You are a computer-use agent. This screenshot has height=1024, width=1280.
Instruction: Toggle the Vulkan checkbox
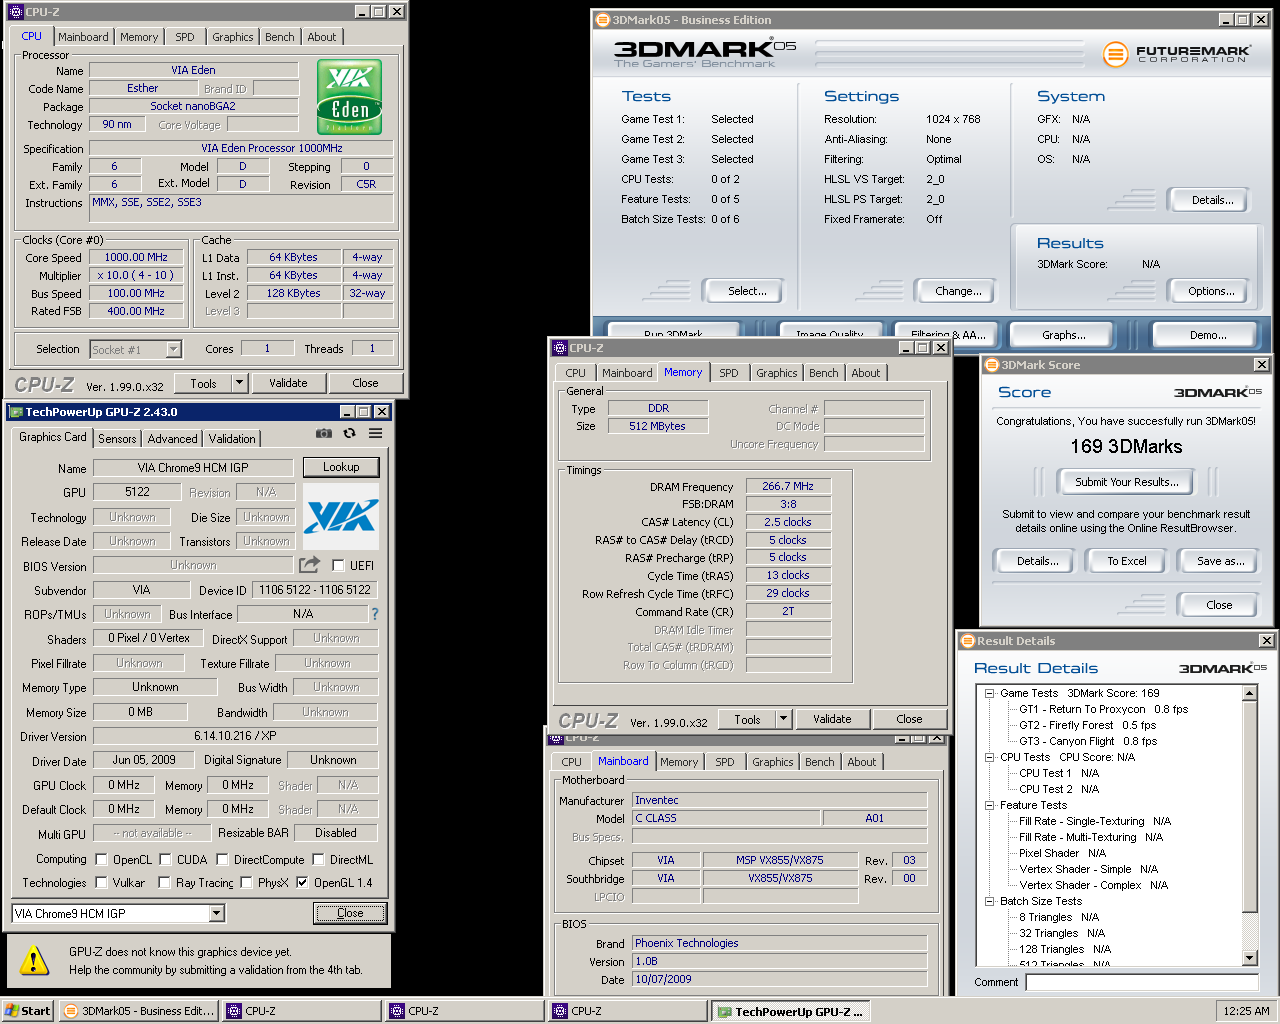click(101, 882)
